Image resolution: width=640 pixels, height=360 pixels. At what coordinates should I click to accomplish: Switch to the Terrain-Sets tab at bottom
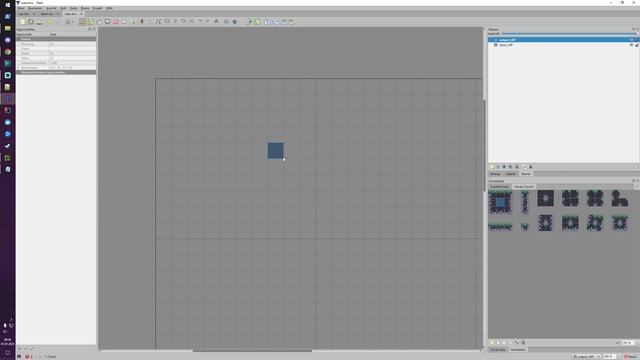point(498,350)
